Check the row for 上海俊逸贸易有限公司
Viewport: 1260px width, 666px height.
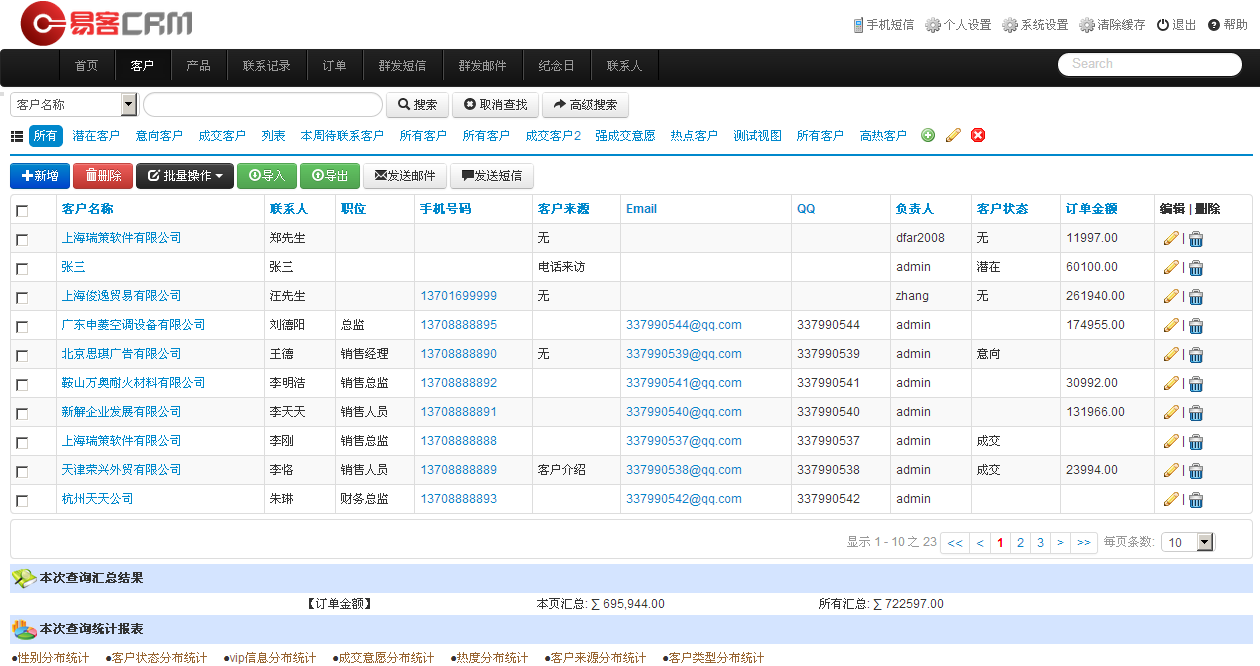(22, 297)
